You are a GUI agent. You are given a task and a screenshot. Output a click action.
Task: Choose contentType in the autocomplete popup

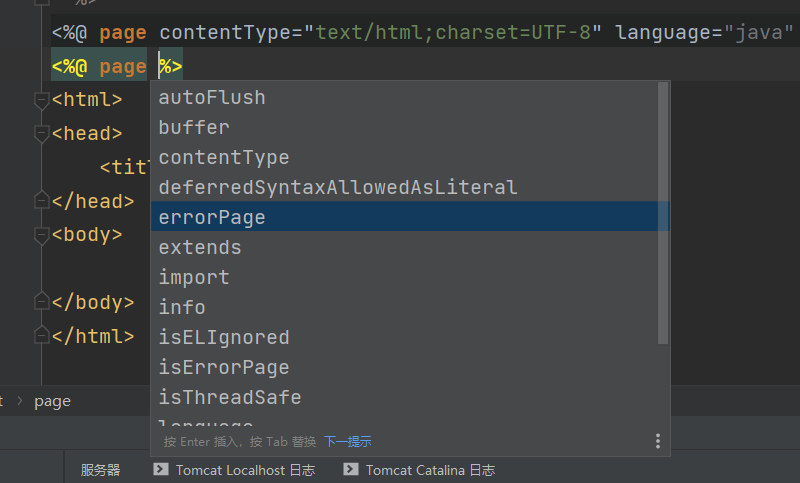click(x=224, y=157)
